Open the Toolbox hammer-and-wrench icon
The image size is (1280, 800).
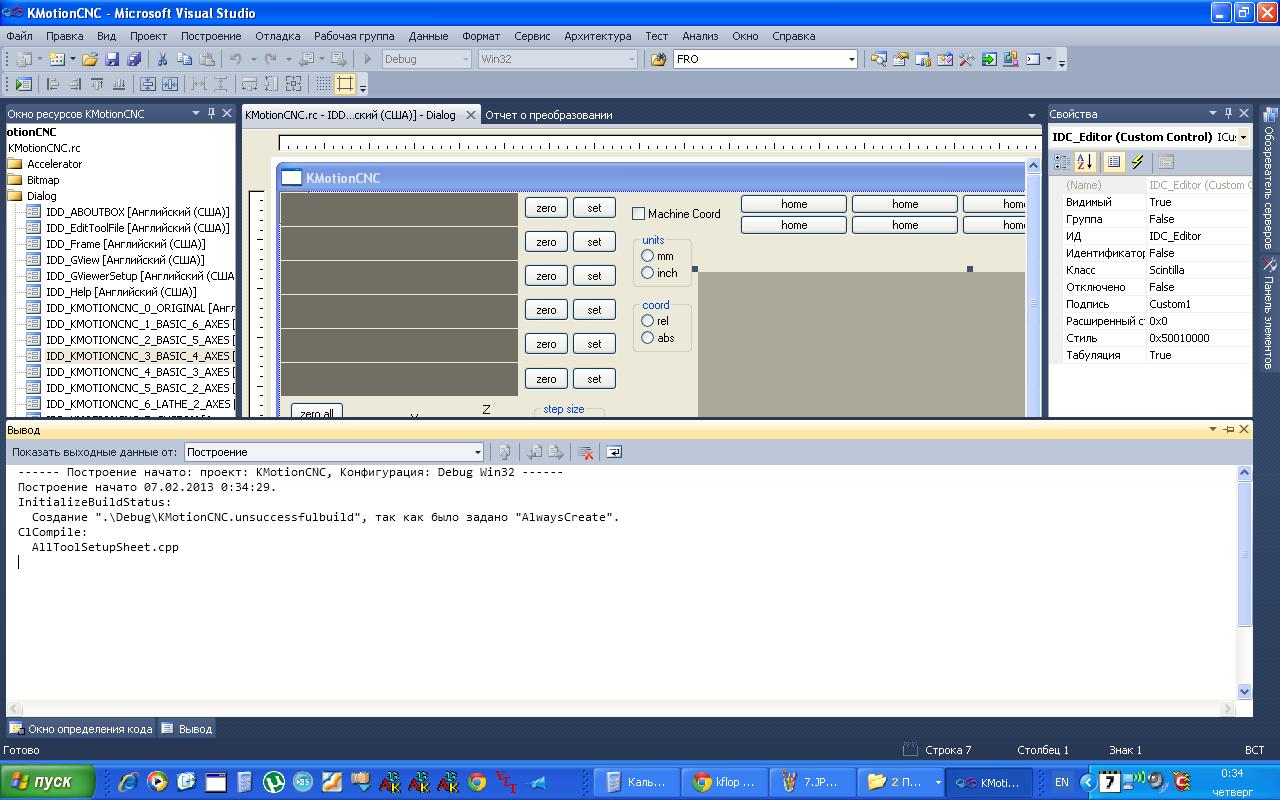pos(966,59)
